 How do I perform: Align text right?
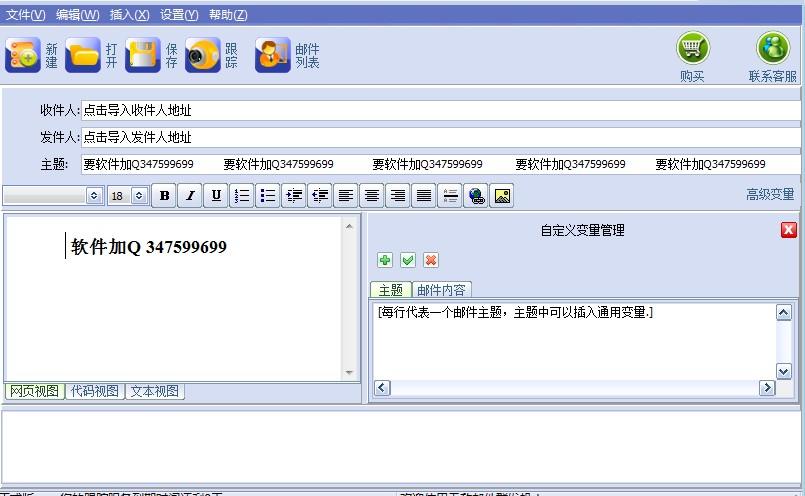pyautogui.click(x=398, y=196)
